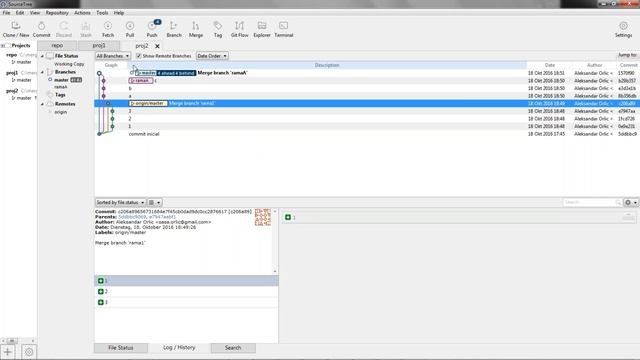Fetch from remote using Fetch icon
The width and height of the screenshot is (640, 360).
[108, 29]
